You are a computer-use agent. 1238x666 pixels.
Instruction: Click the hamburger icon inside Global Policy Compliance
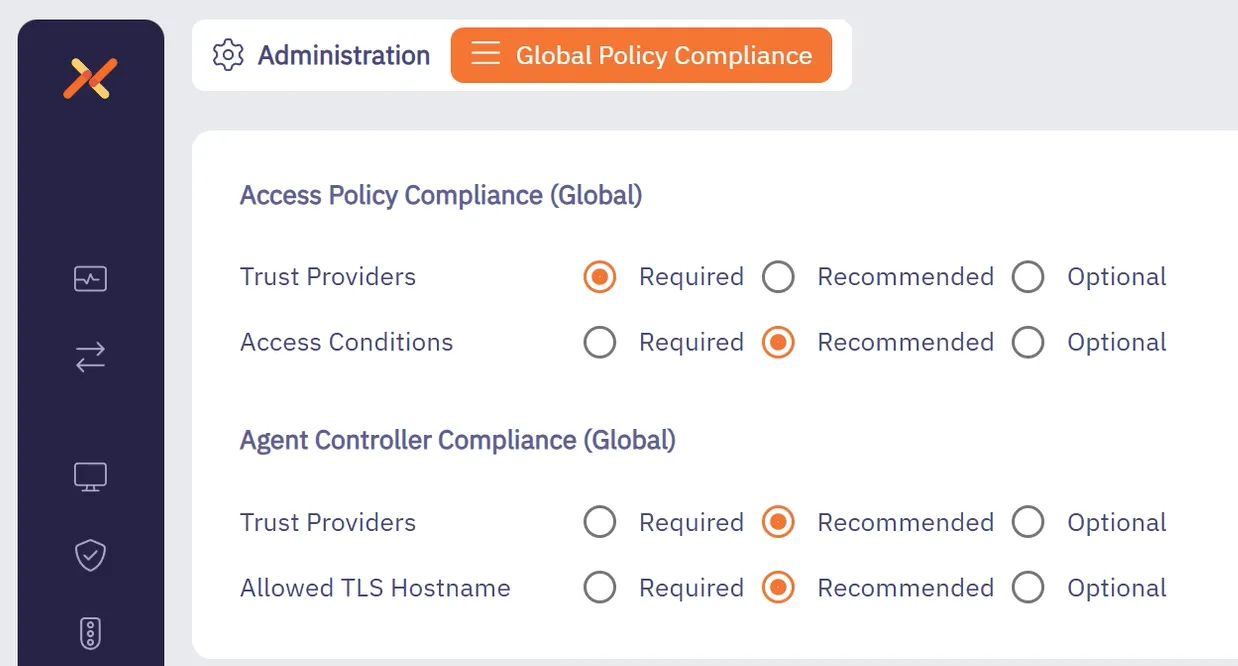point(486,55)
